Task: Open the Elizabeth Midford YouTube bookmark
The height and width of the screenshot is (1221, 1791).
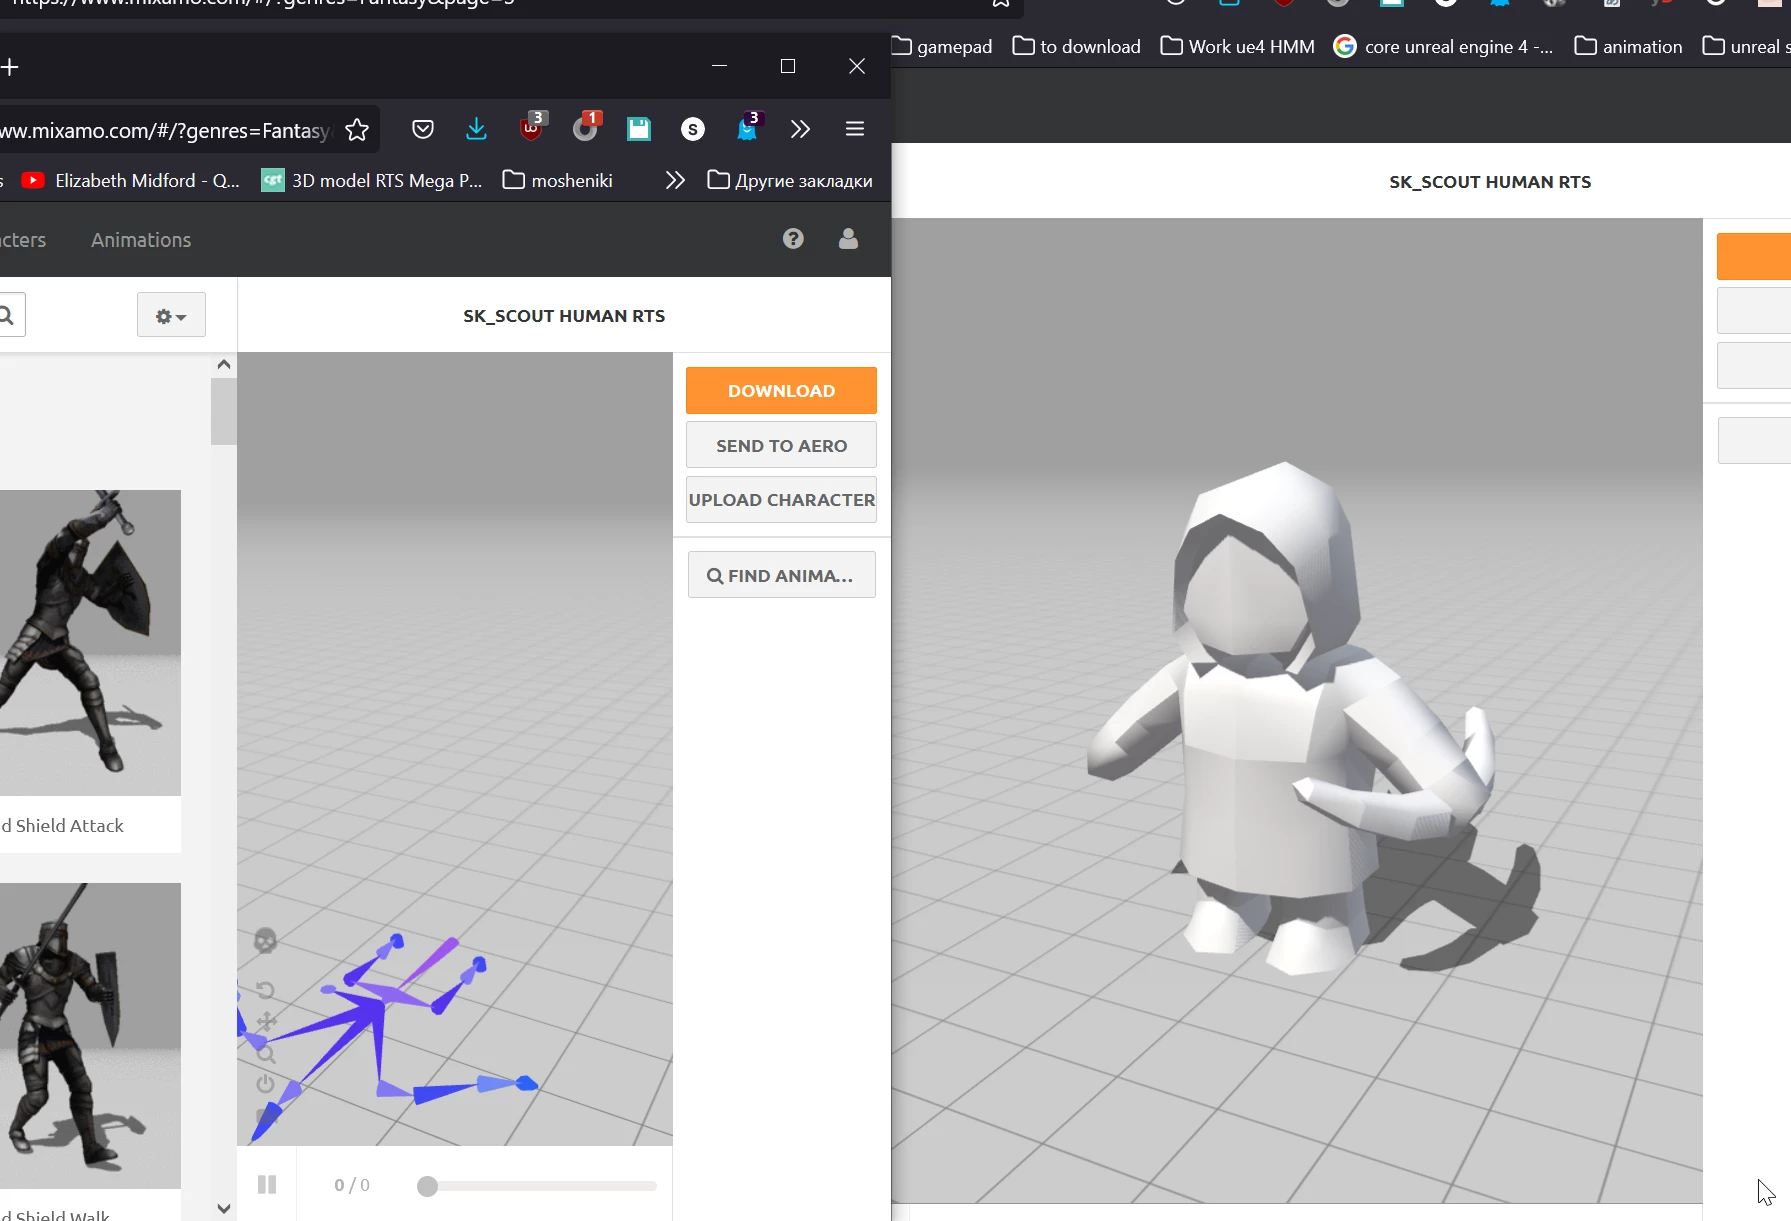Action: click(x=131, y=181)
